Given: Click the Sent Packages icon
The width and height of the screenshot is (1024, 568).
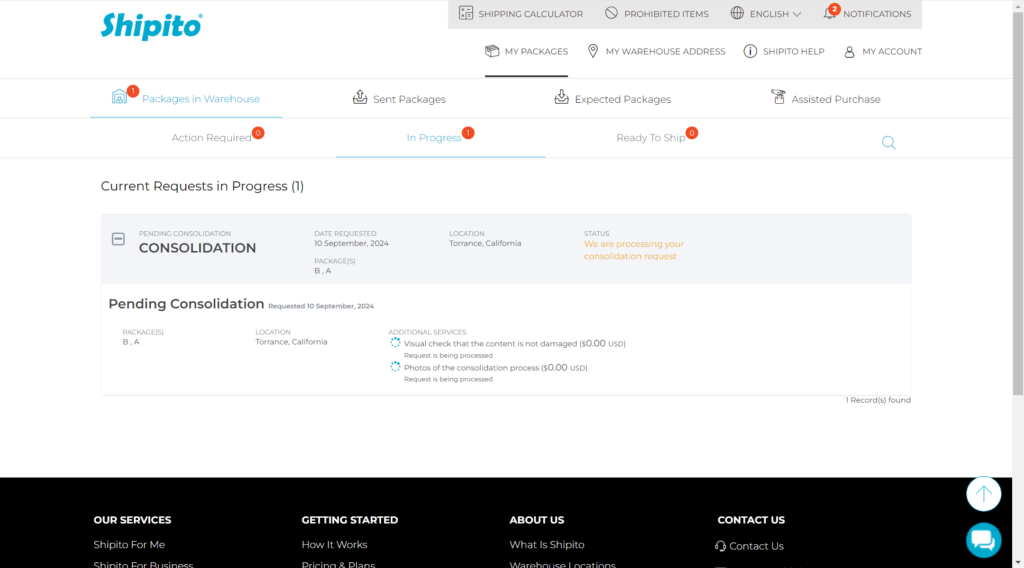Looking at the screenshot, I should pyautogui.click(x=360, y=97).
